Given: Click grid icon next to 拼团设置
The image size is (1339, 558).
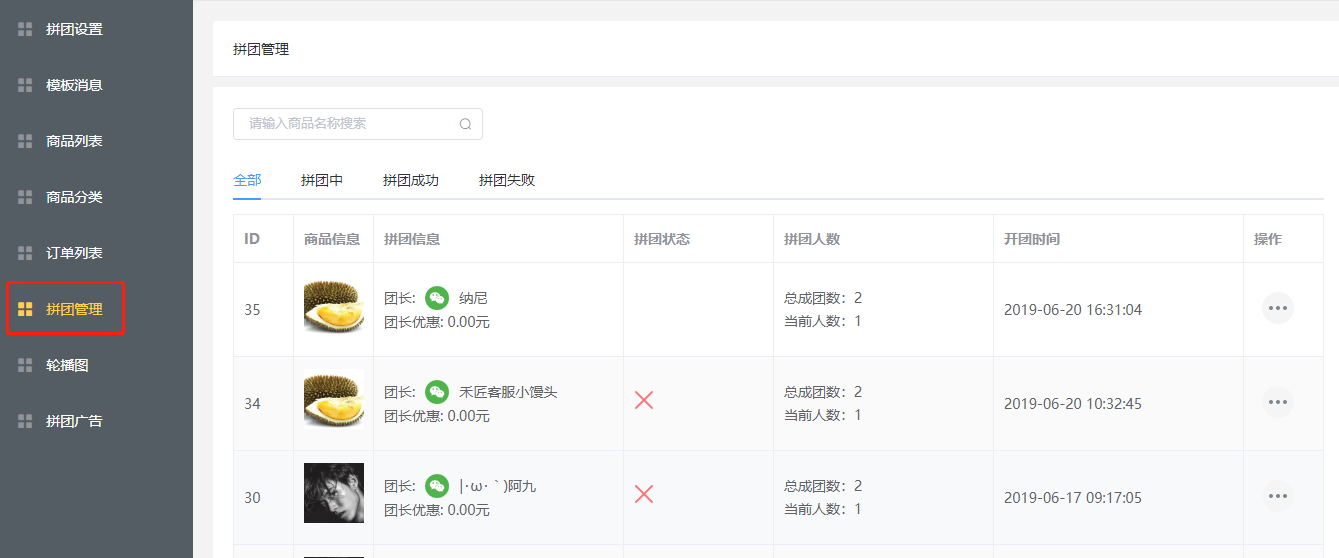Looking at the screenshot, I should [25, 30].
